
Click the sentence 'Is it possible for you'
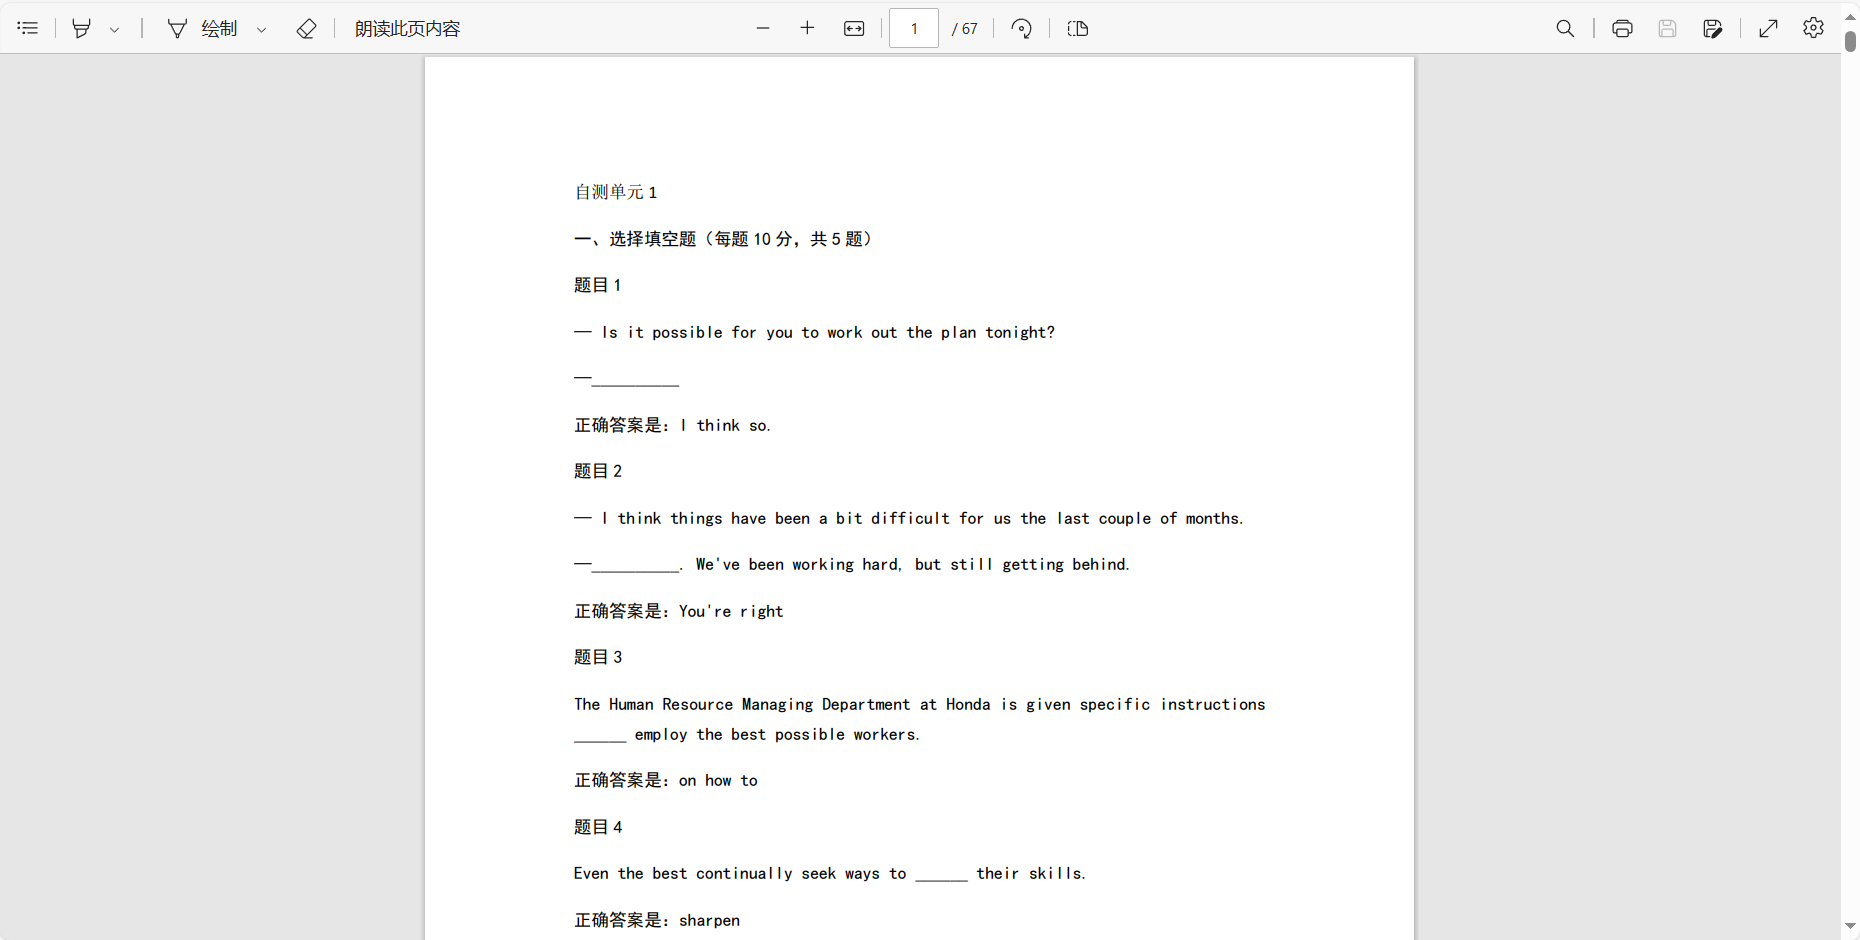pyautogui.click(x=815, y=332)
